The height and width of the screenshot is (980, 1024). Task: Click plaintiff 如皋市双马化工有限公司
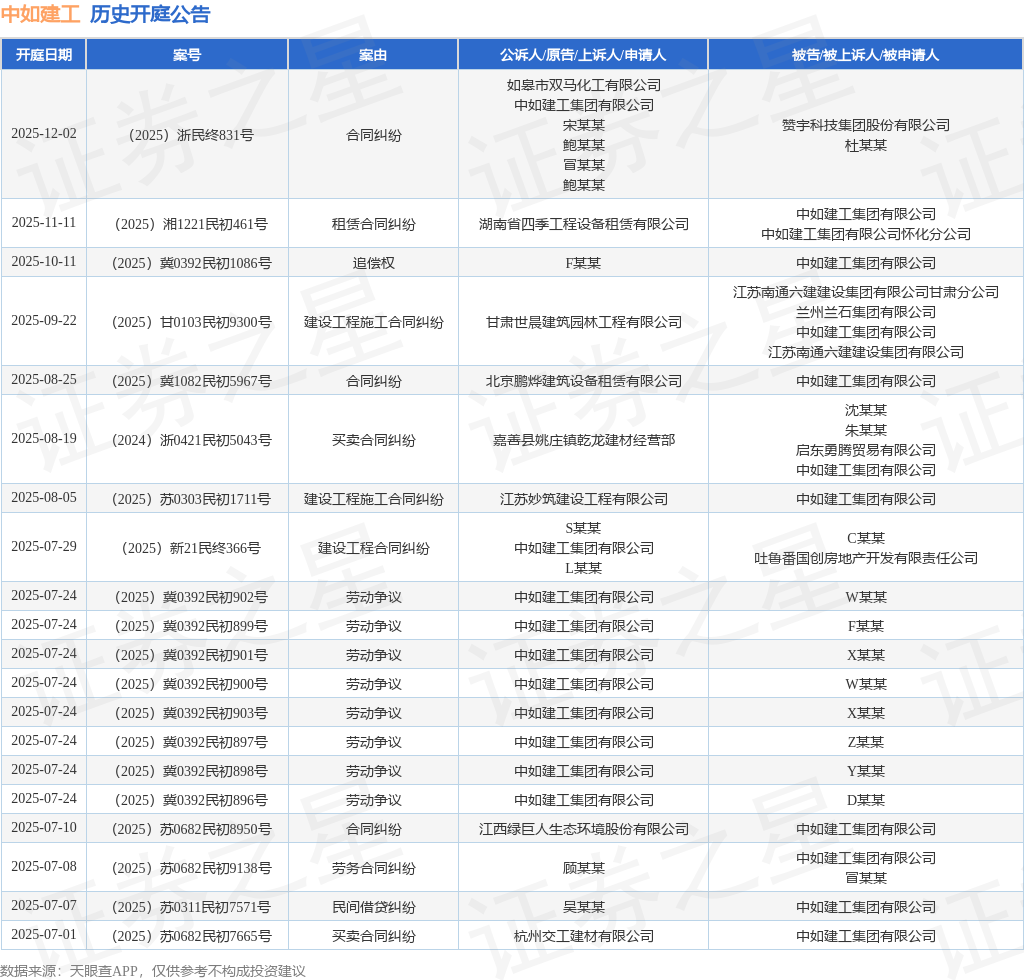(583, 86)
